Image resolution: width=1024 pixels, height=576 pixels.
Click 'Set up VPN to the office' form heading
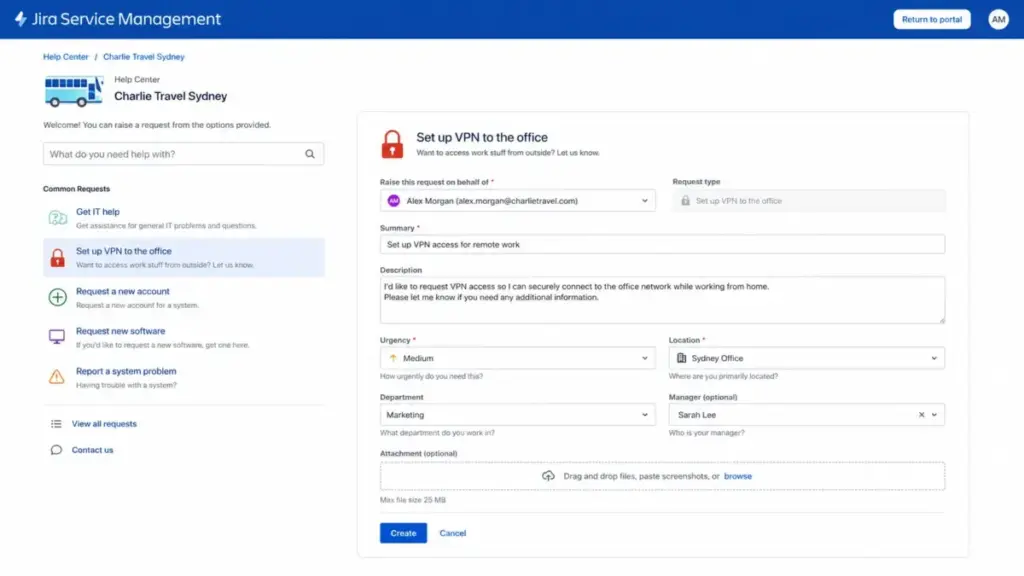[x=482, y=137]
